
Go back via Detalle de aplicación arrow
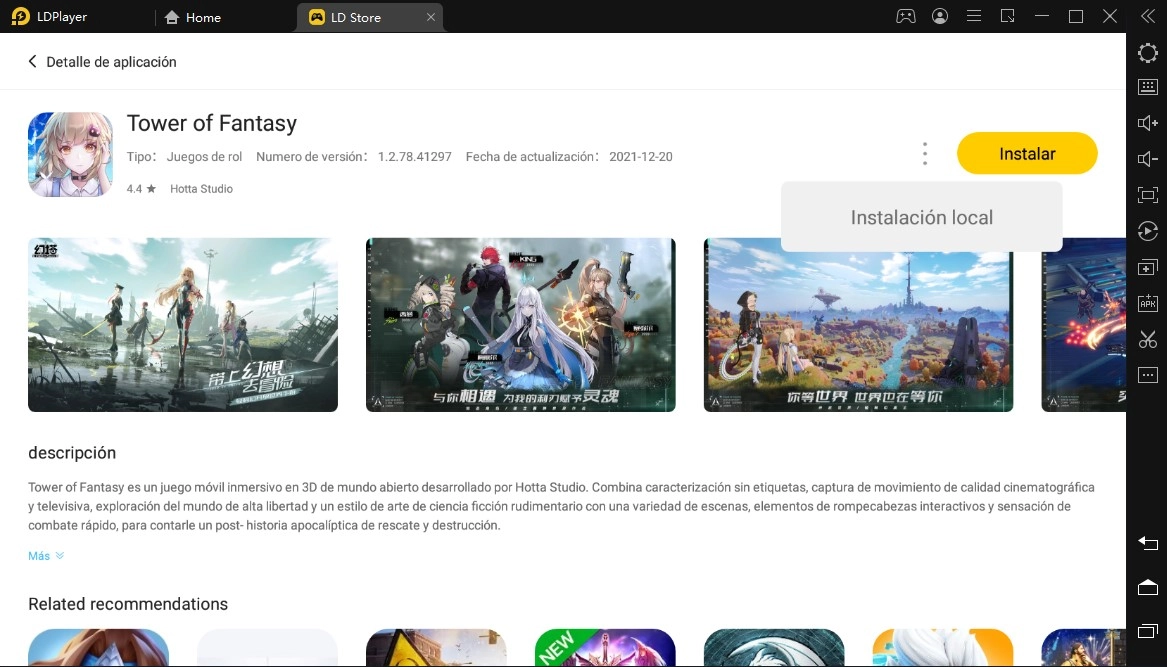click(32, 61)
